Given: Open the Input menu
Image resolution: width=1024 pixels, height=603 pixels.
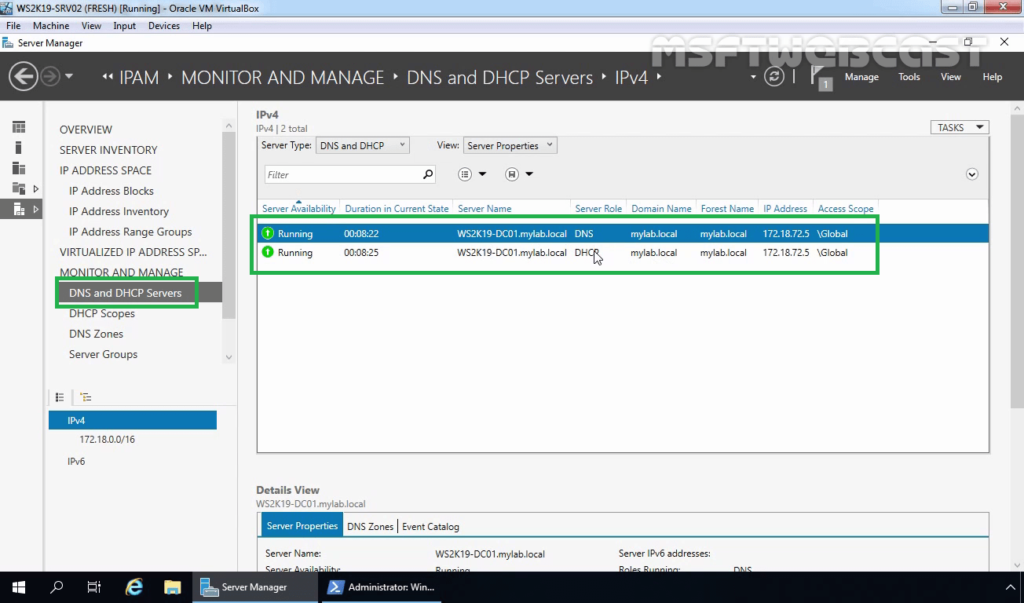Looking at the screenshot, I should (x=124, y=25).
